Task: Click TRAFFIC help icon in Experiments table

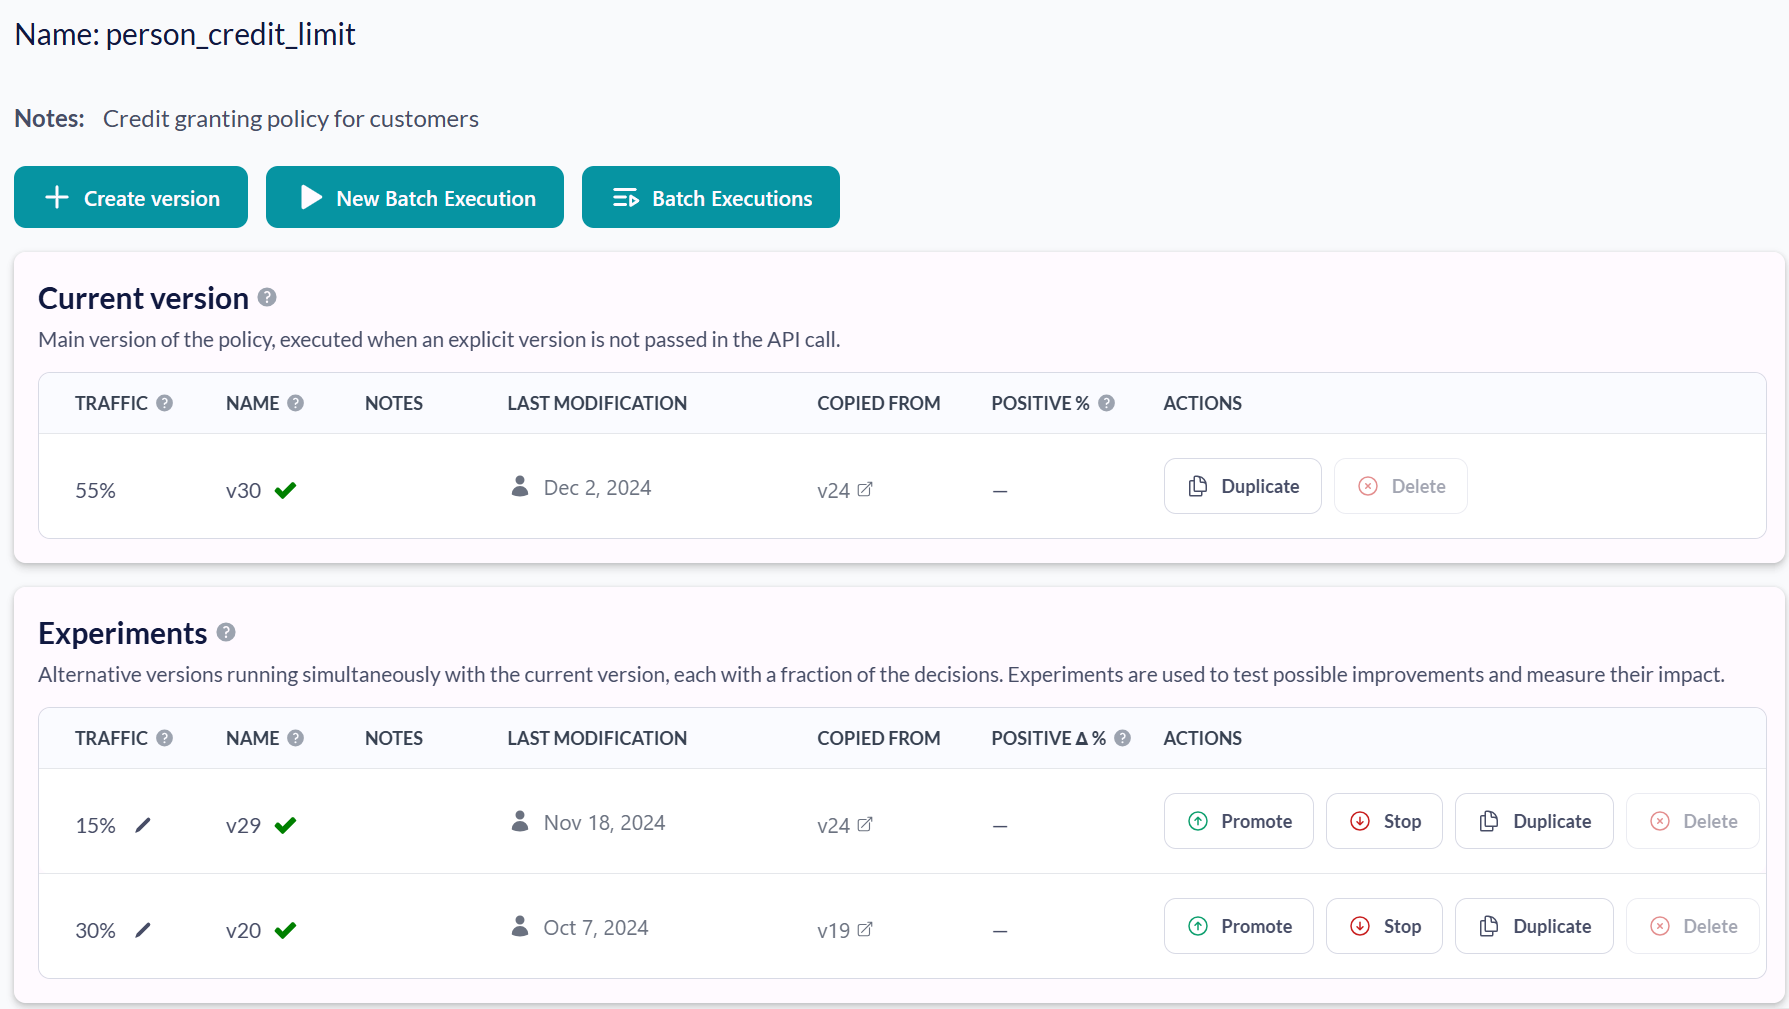Action: [165, 738]
